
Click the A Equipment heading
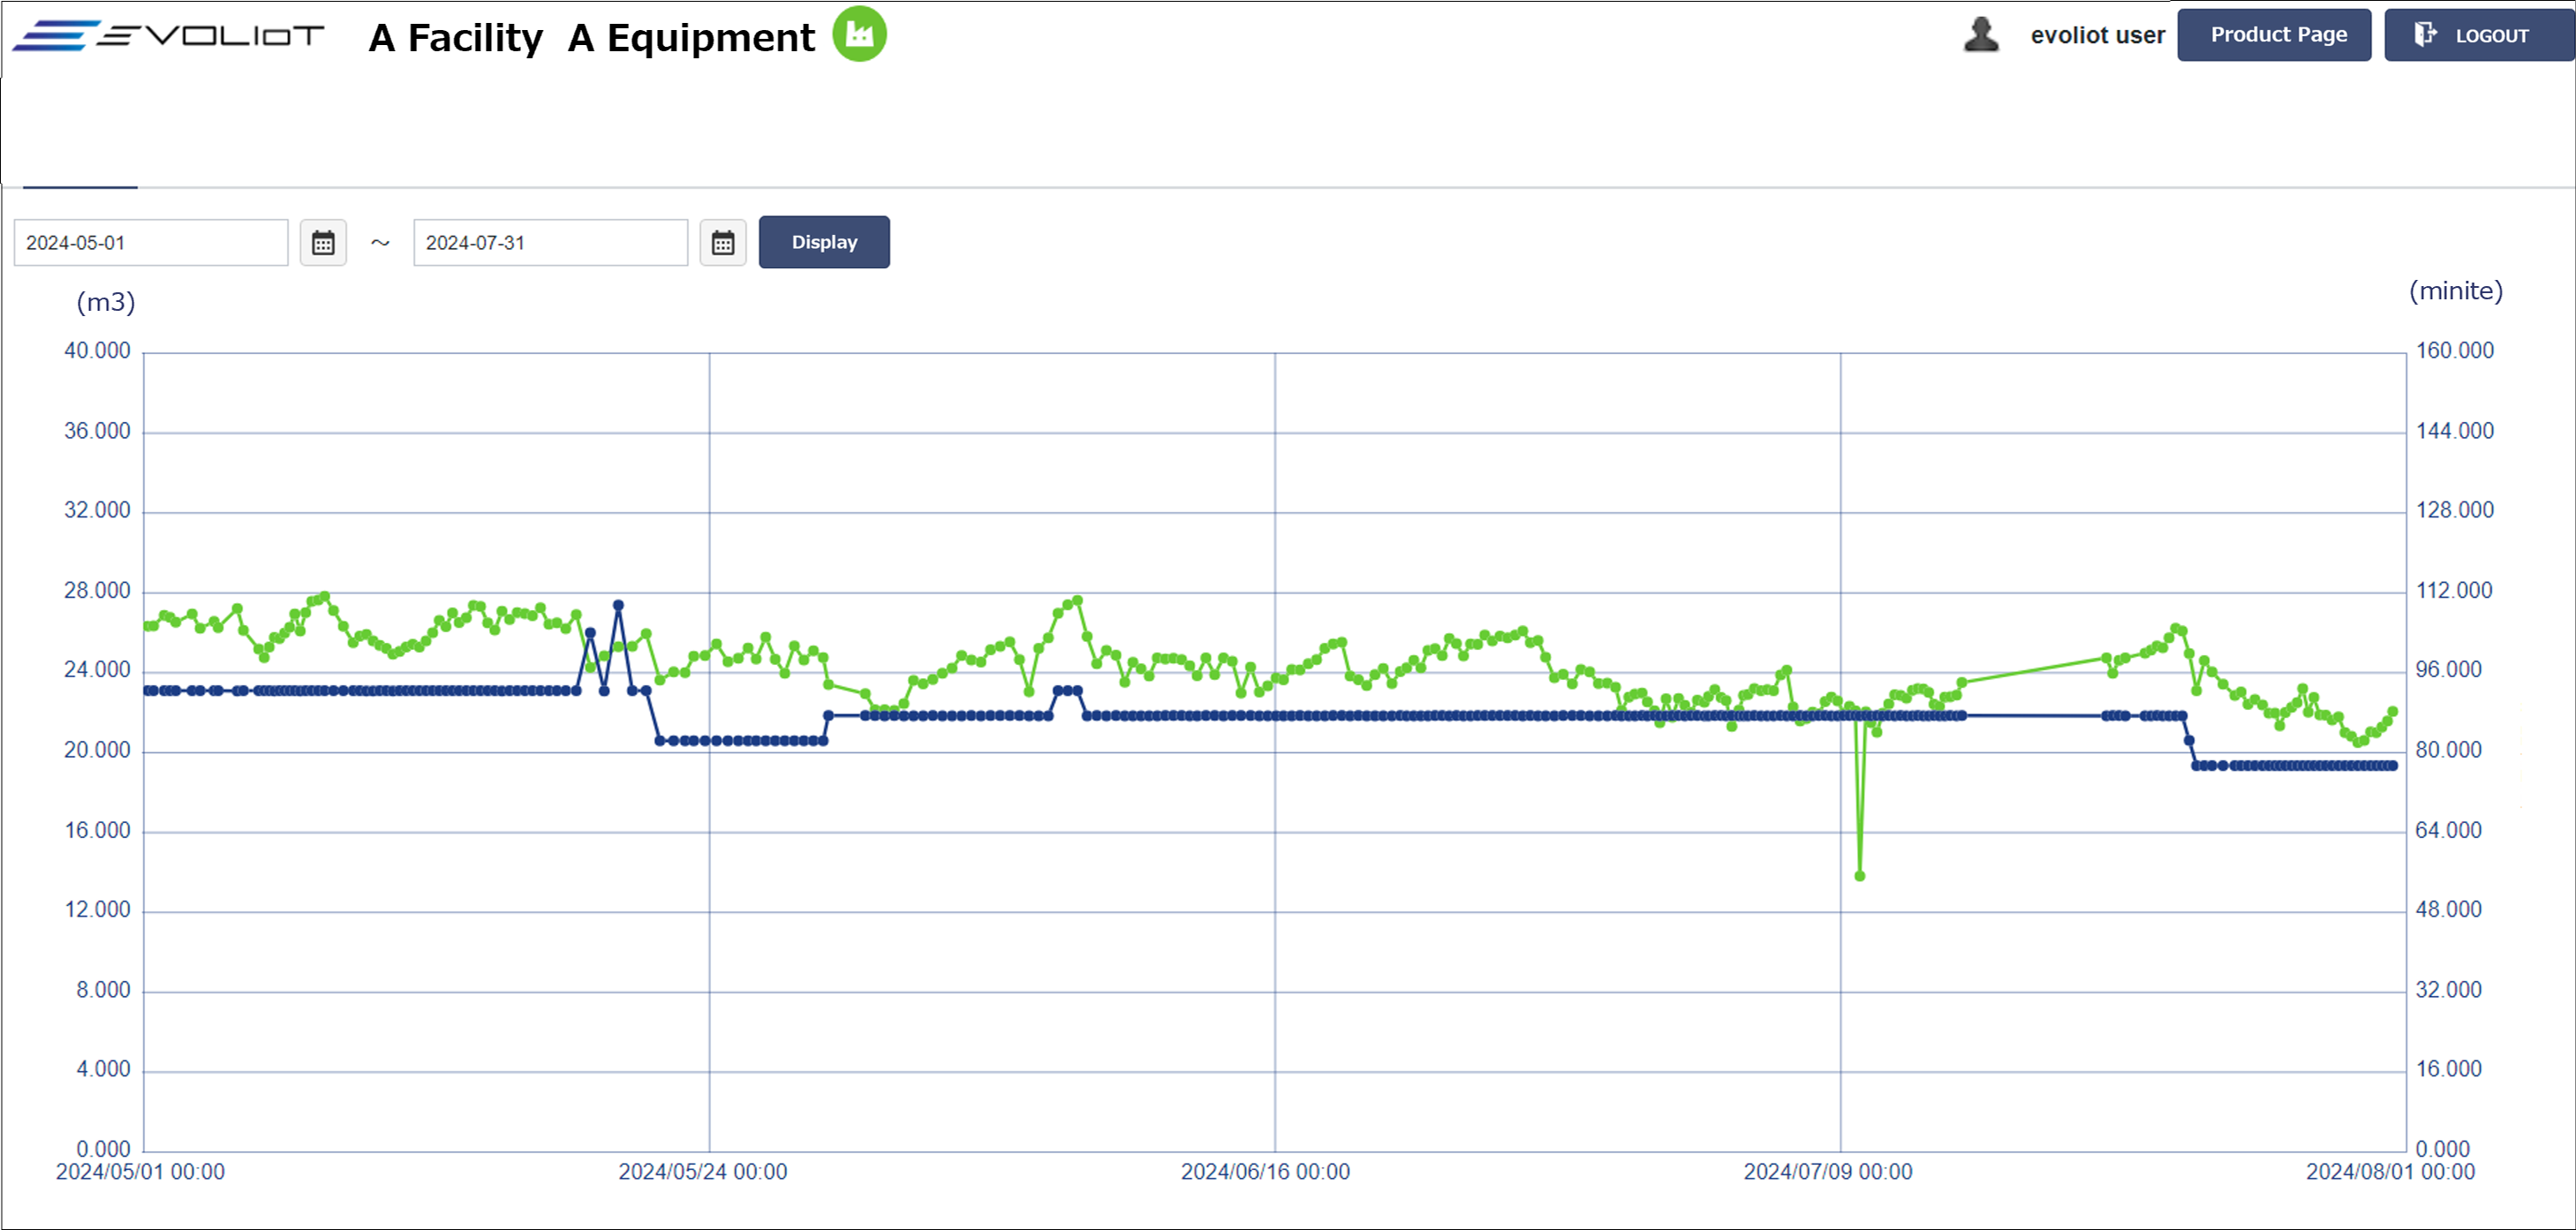click(x=691, y=38)
